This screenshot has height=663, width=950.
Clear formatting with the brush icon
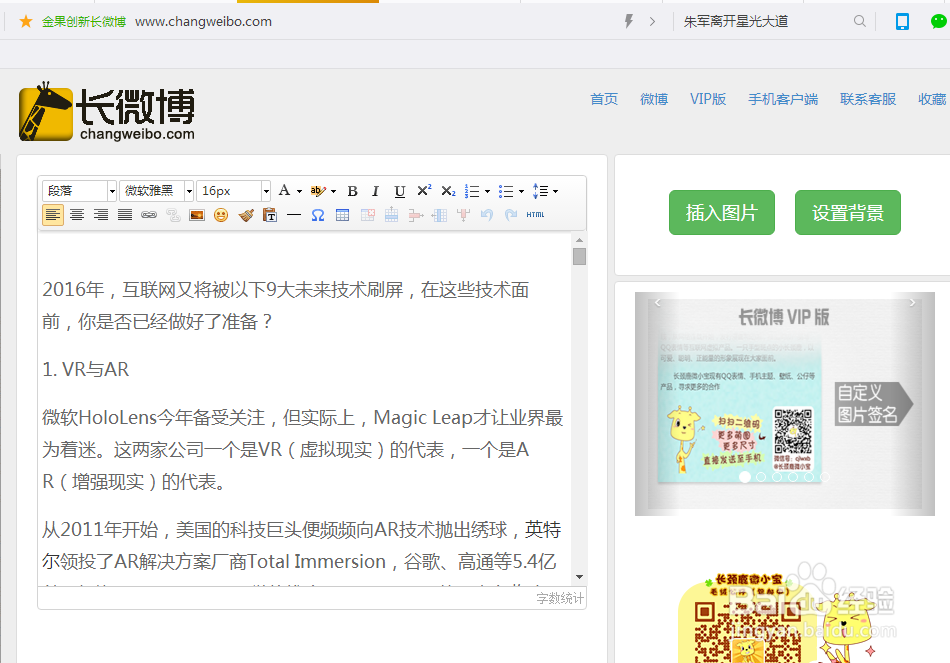(x=246, y=215)
